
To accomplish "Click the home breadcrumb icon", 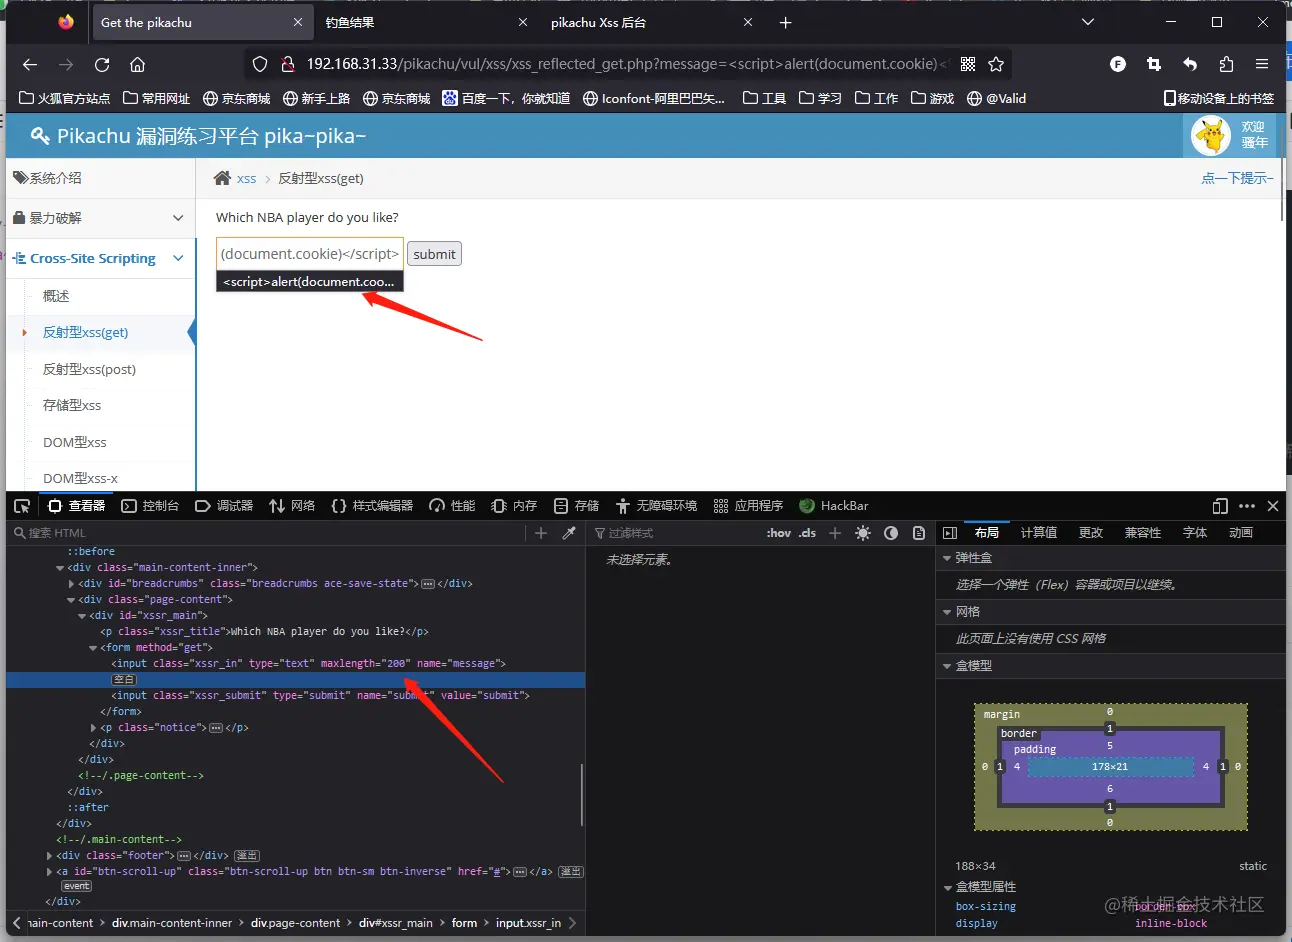I will 222,178.
